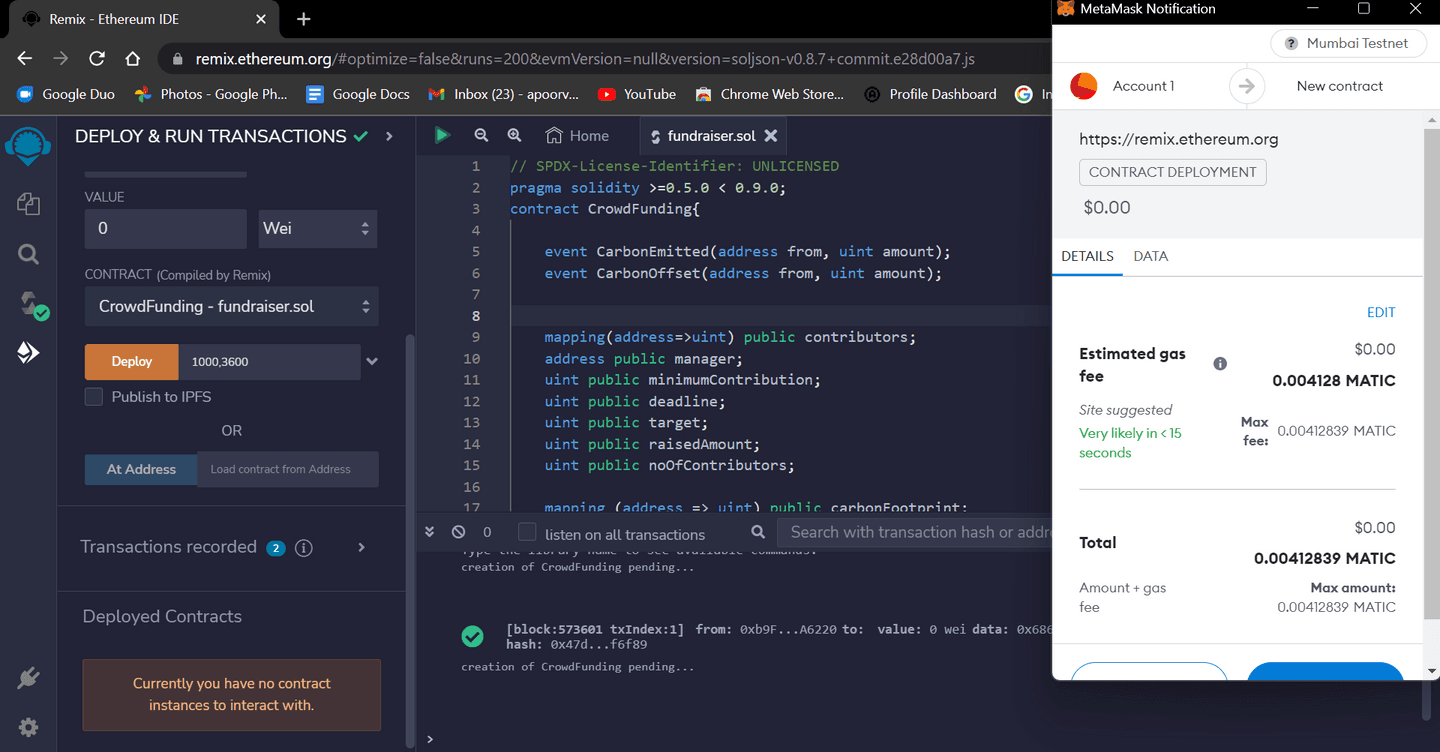Click the transaction hash search field
1440x752 pixels.
914,533
